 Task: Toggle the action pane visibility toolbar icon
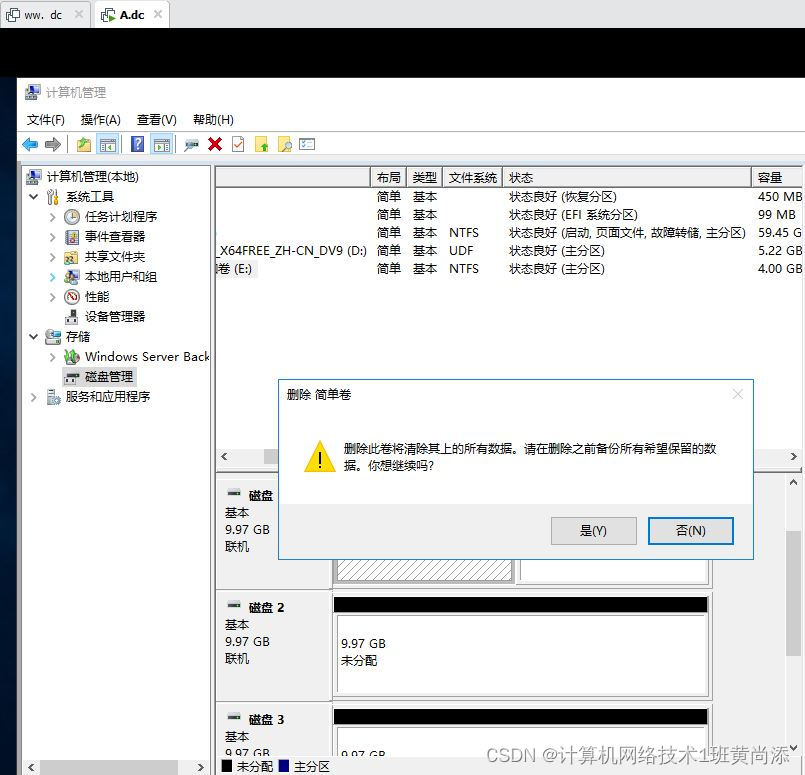[162, 143]
